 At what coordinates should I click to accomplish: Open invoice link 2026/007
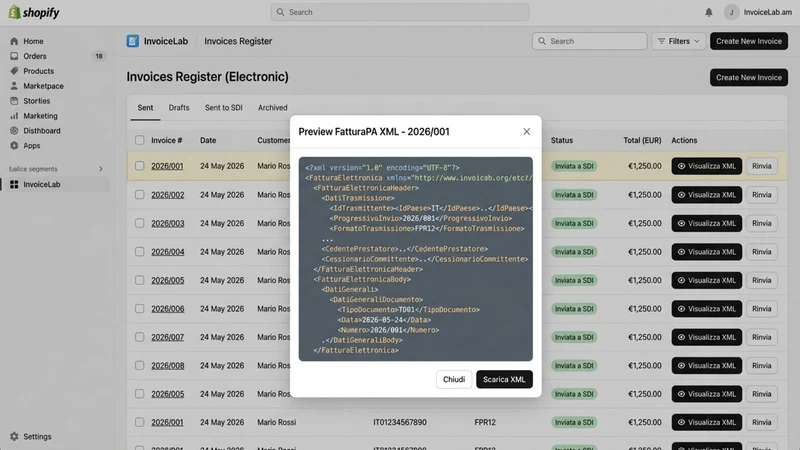tap(167, 337)
